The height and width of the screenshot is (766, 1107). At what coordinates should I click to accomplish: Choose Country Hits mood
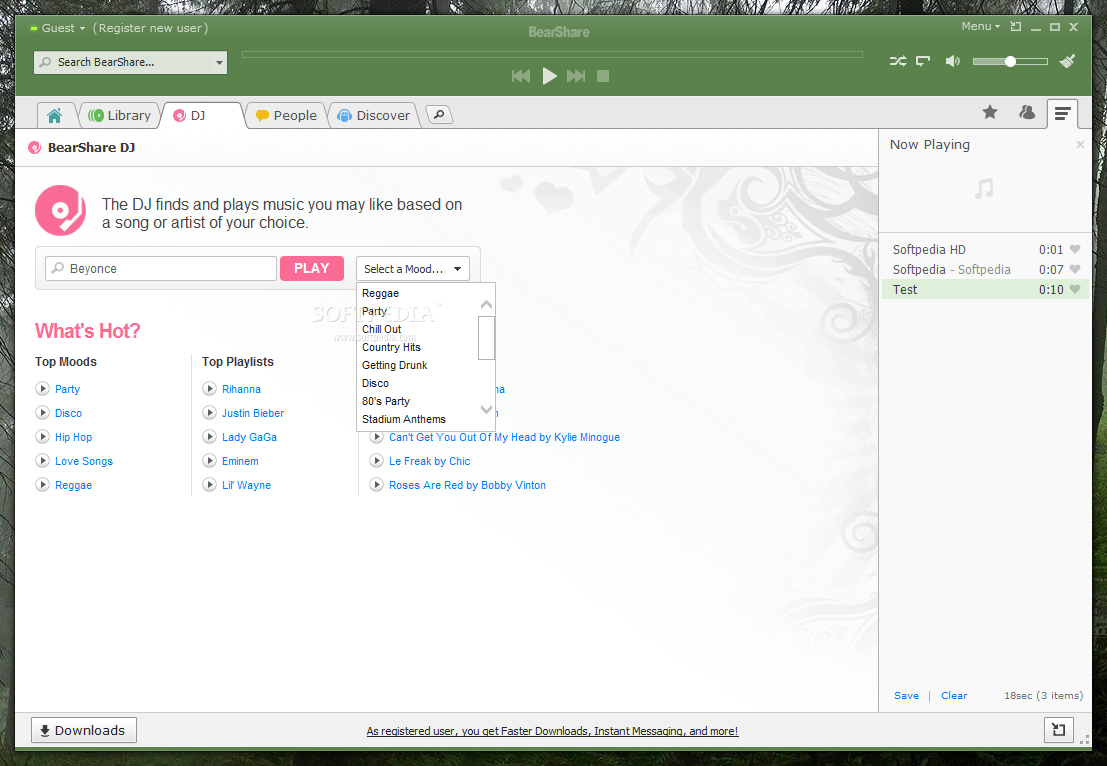pyautogui.click(x=391, y=347)
